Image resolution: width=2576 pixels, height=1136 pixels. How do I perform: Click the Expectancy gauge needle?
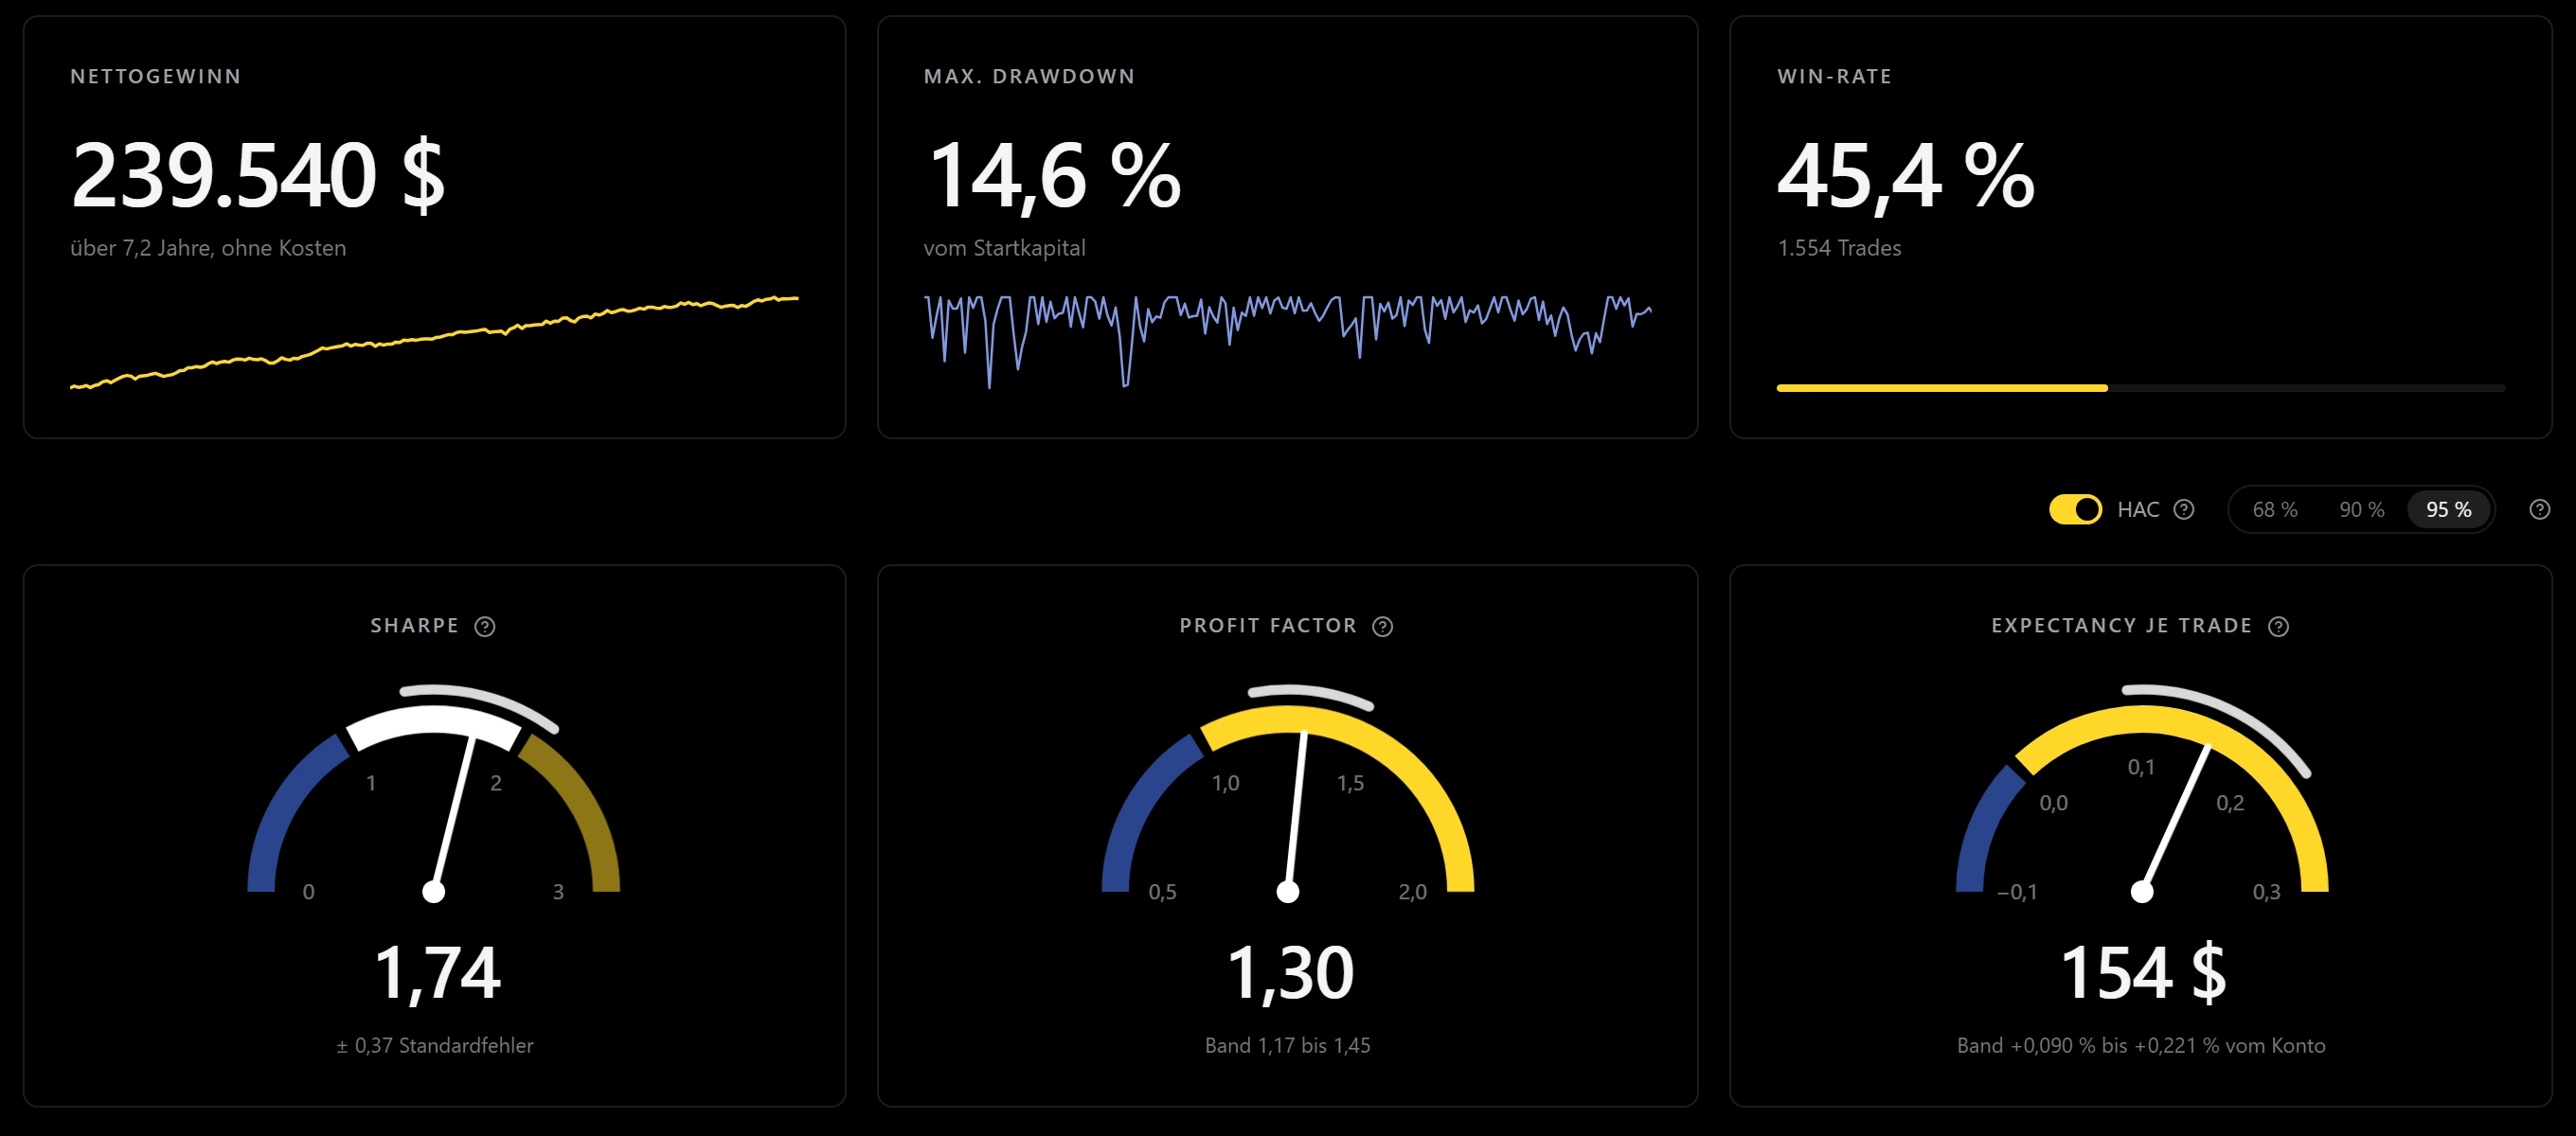coord(2175,819)
